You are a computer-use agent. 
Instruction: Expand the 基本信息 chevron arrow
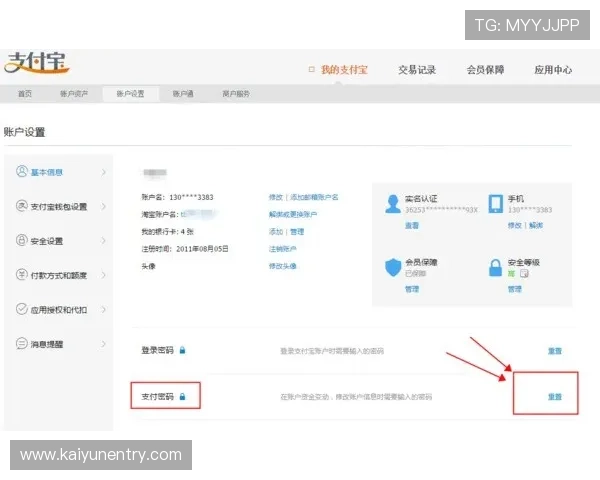103,172
